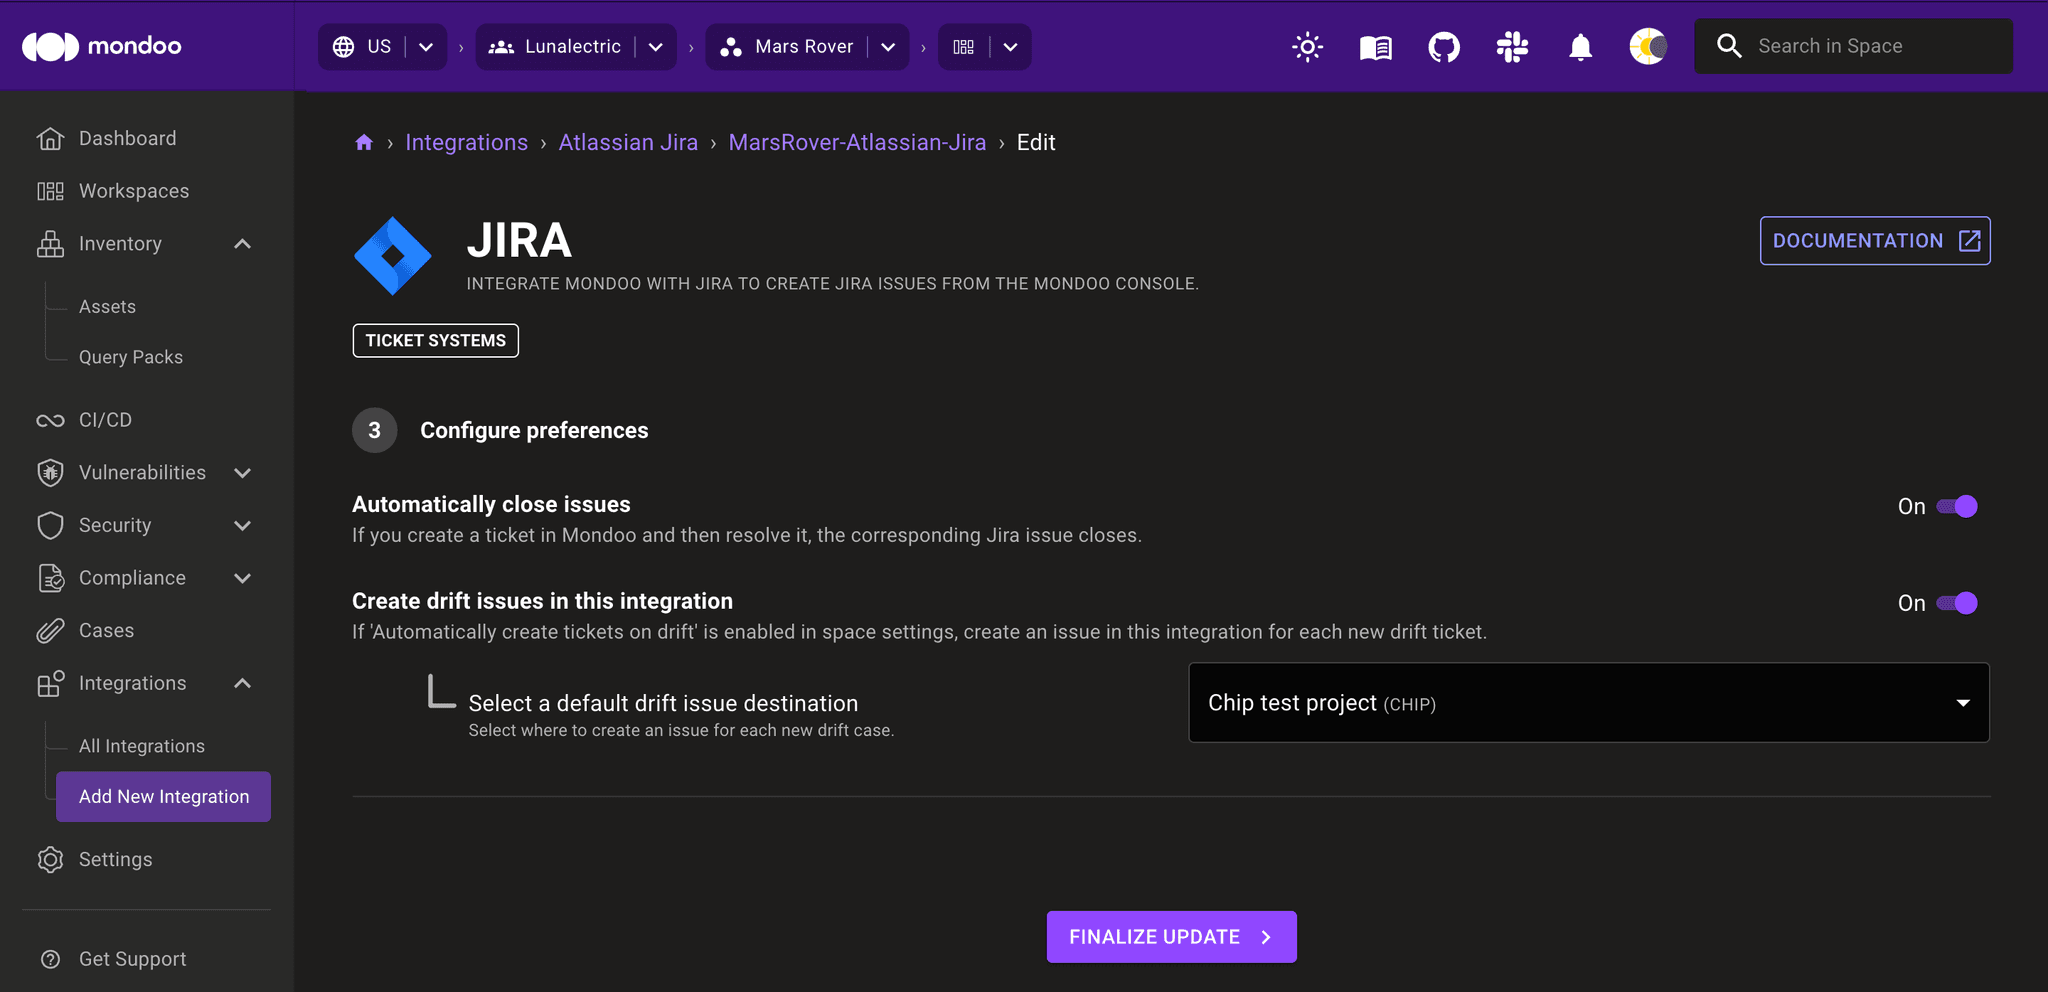Open CI/CD from the sidebar
2048x992 pixels.
click(105, 419)
